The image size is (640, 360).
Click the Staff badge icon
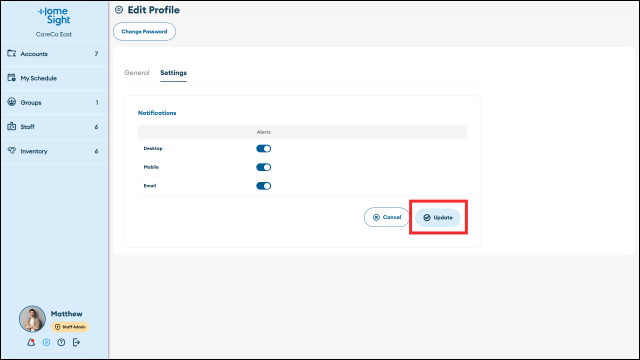click(11, 126)
